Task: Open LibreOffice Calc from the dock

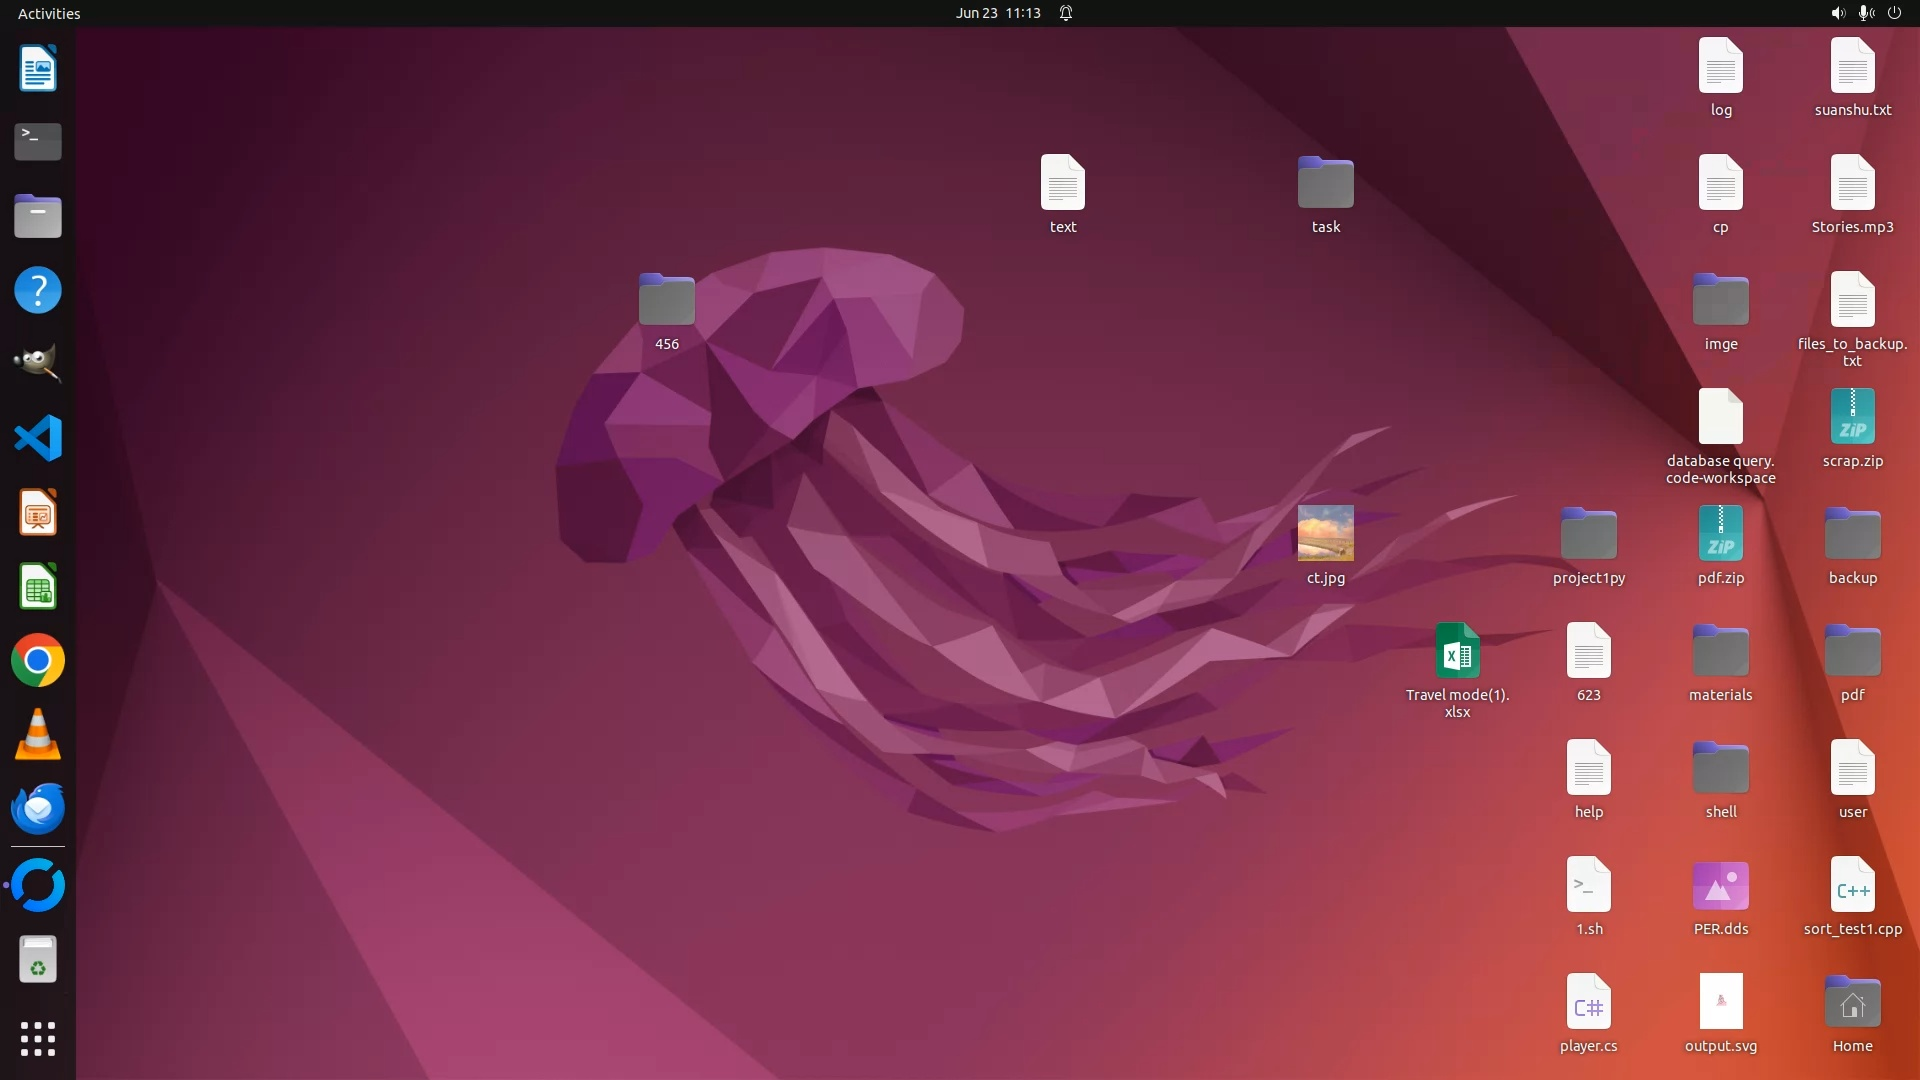Action: (x=38, y=587)
